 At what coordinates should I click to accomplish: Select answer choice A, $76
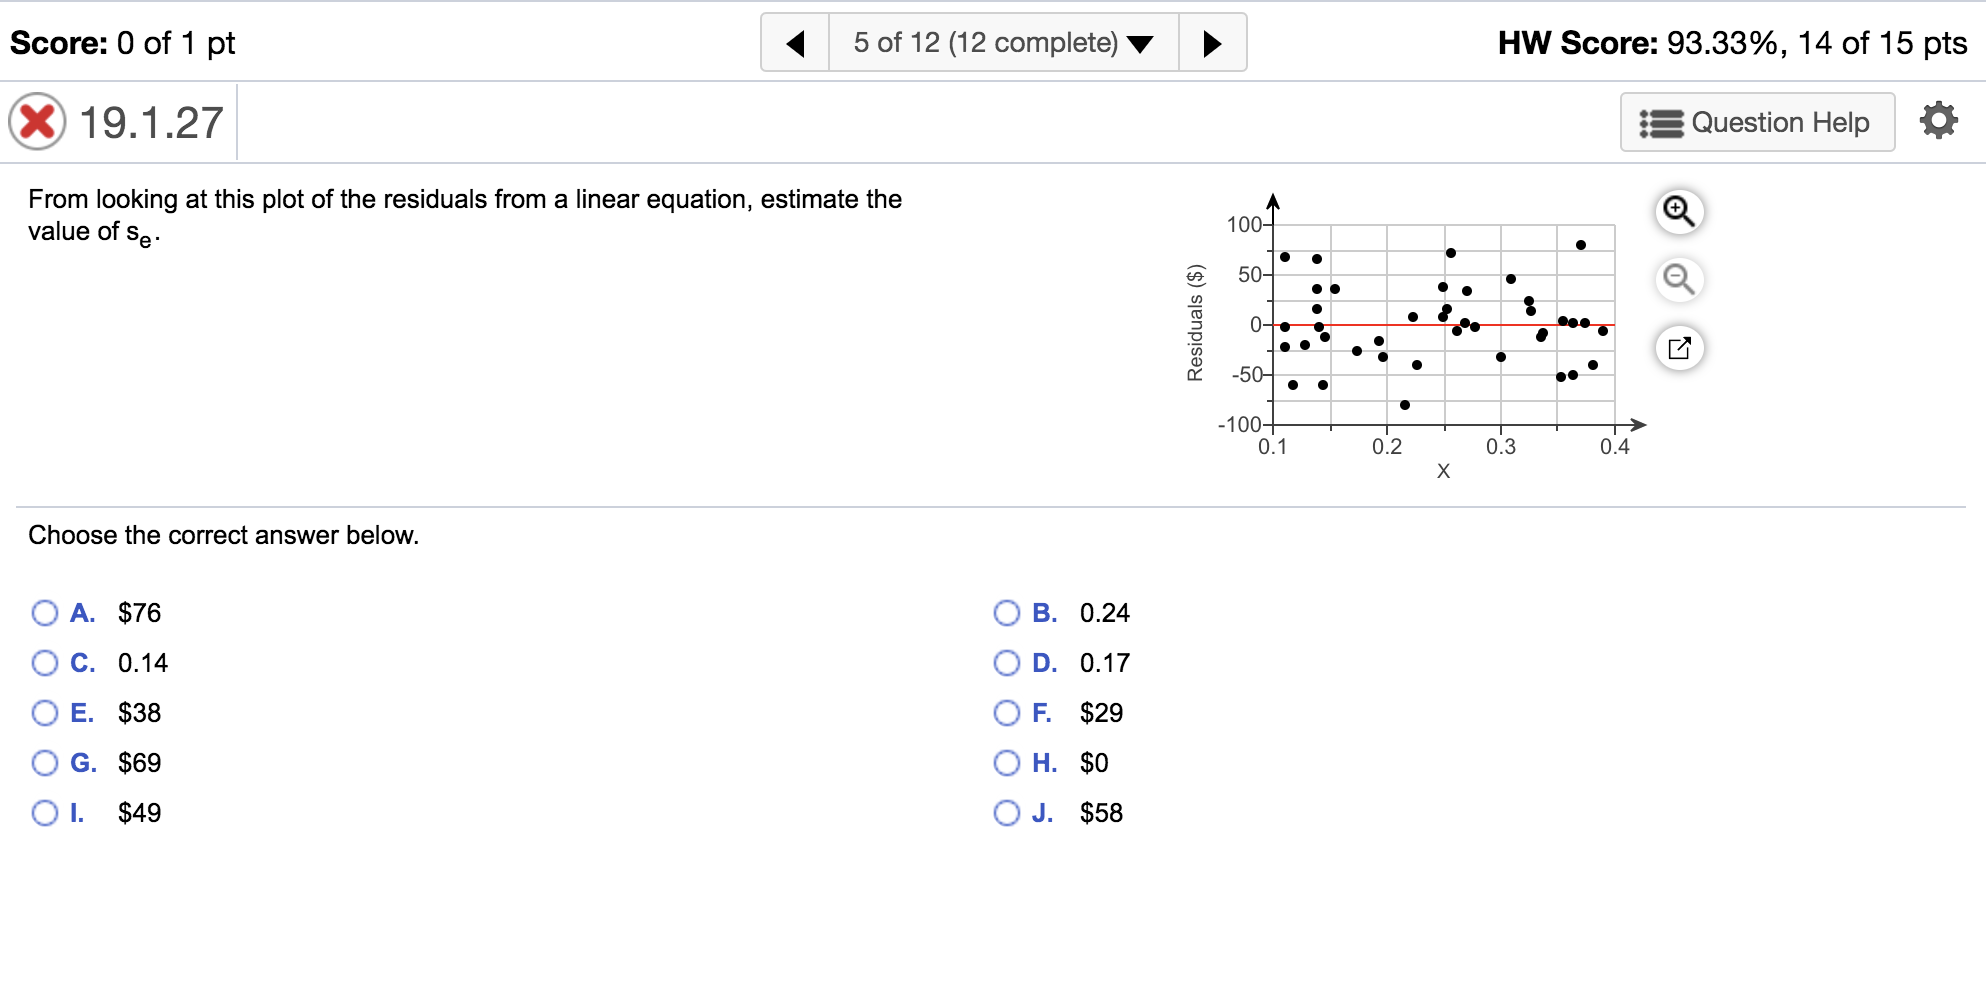click(44, 612)
